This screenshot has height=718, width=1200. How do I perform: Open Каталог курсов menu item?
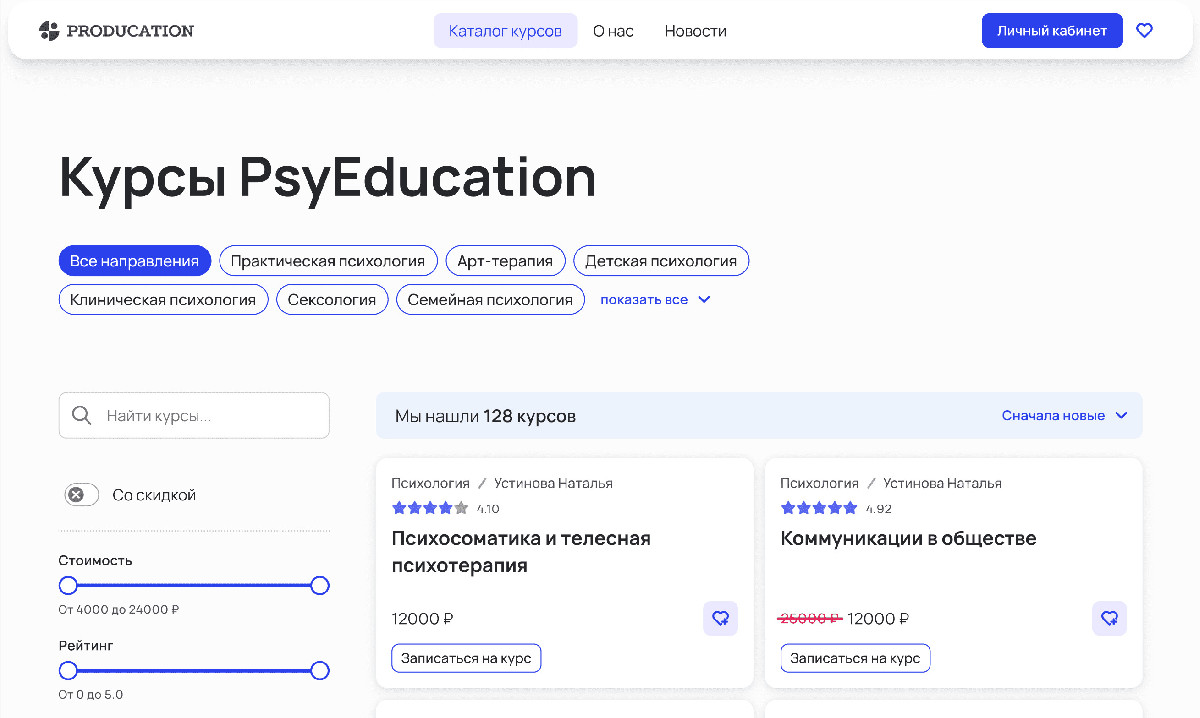click(505, 31)
